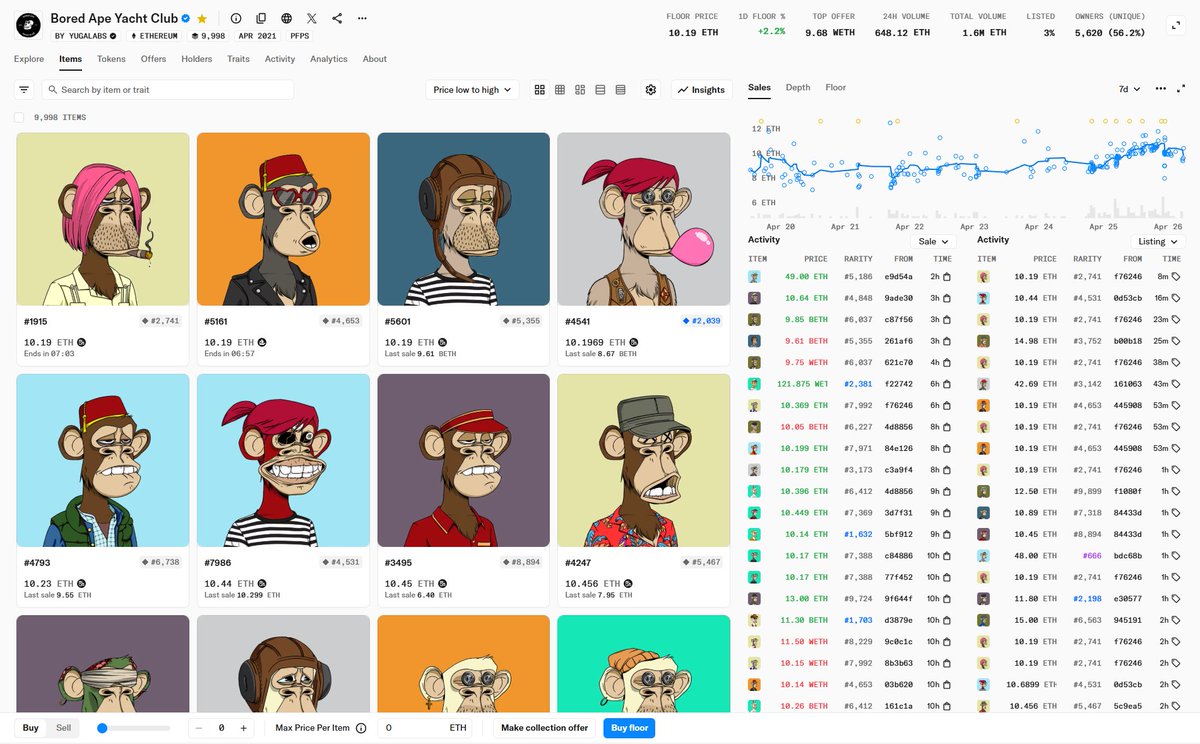1200x744 pixels.
Task: Click the 49.00 ETH sale price
Action: coord(807,277)
